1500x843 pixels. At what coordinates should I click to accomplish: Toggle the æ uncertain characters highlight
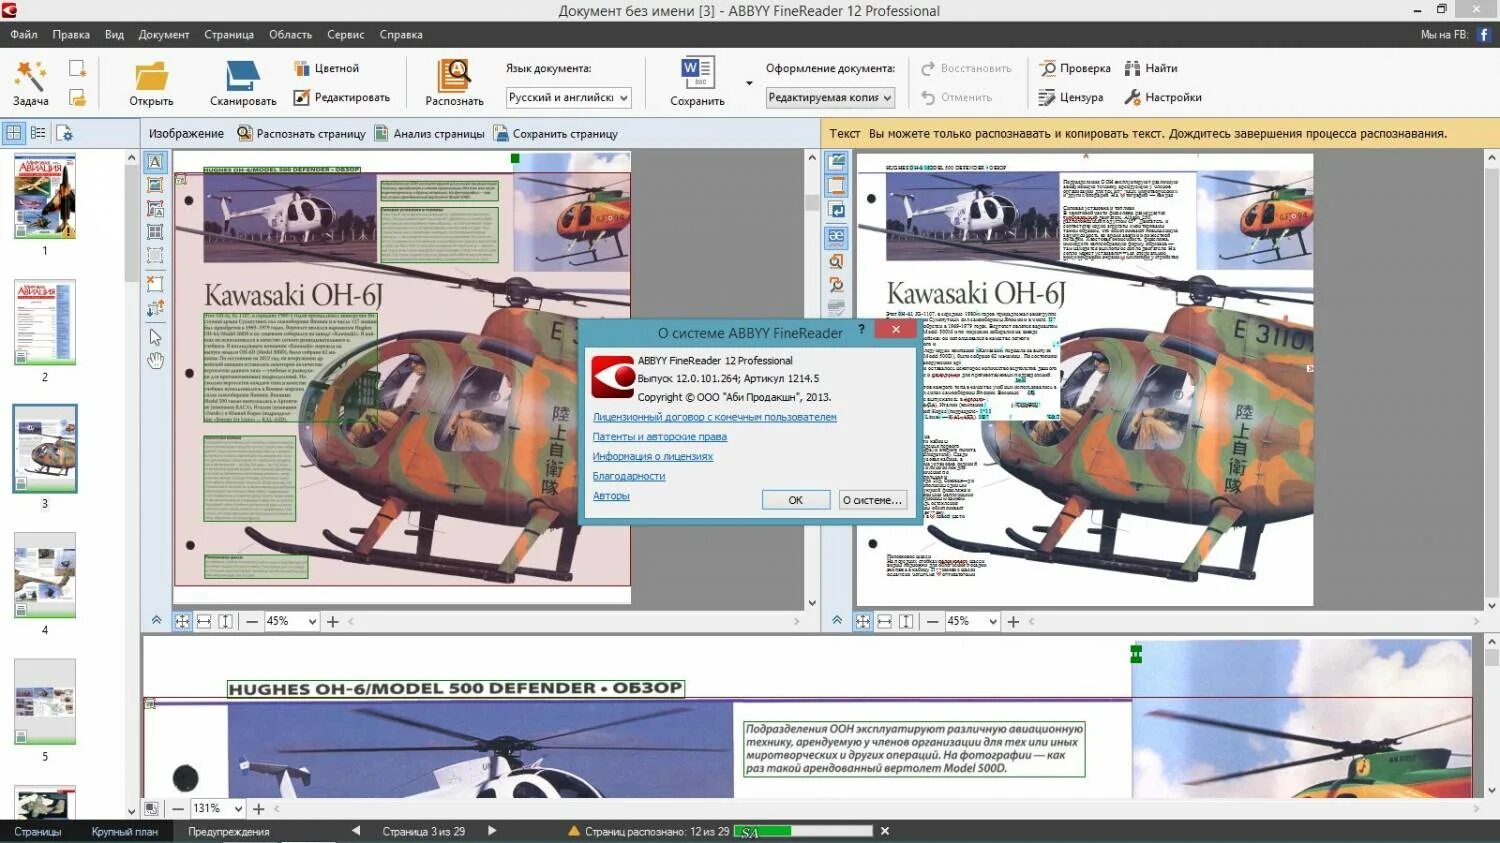(x=836, y=236)
